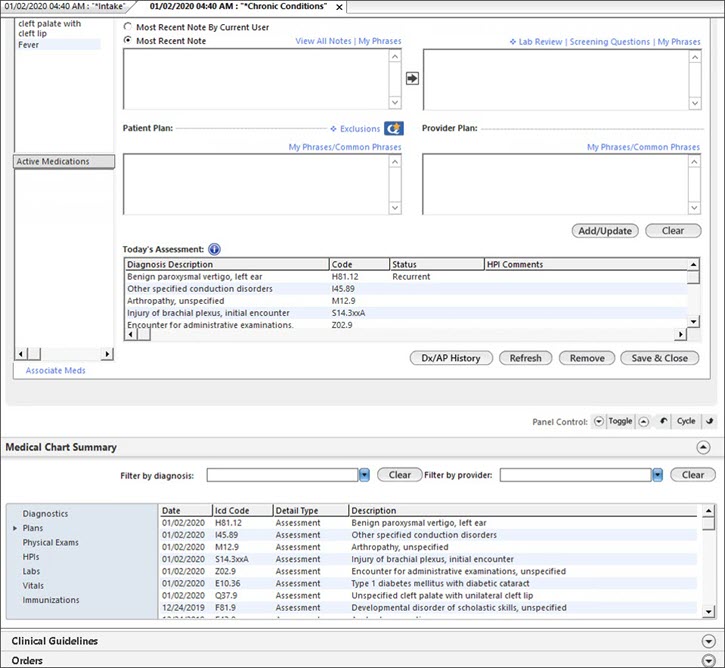The width and height of the screenshot is (725, 668).
Task: Click Cycle backward arrow icon
Action: coord(664,421)
